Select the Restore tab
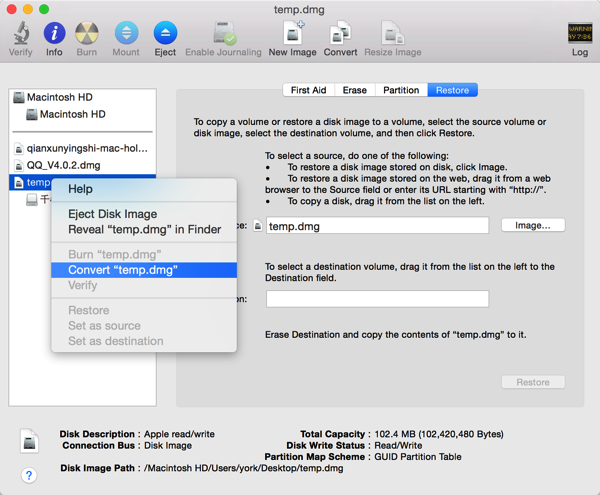 pos(452,90)
